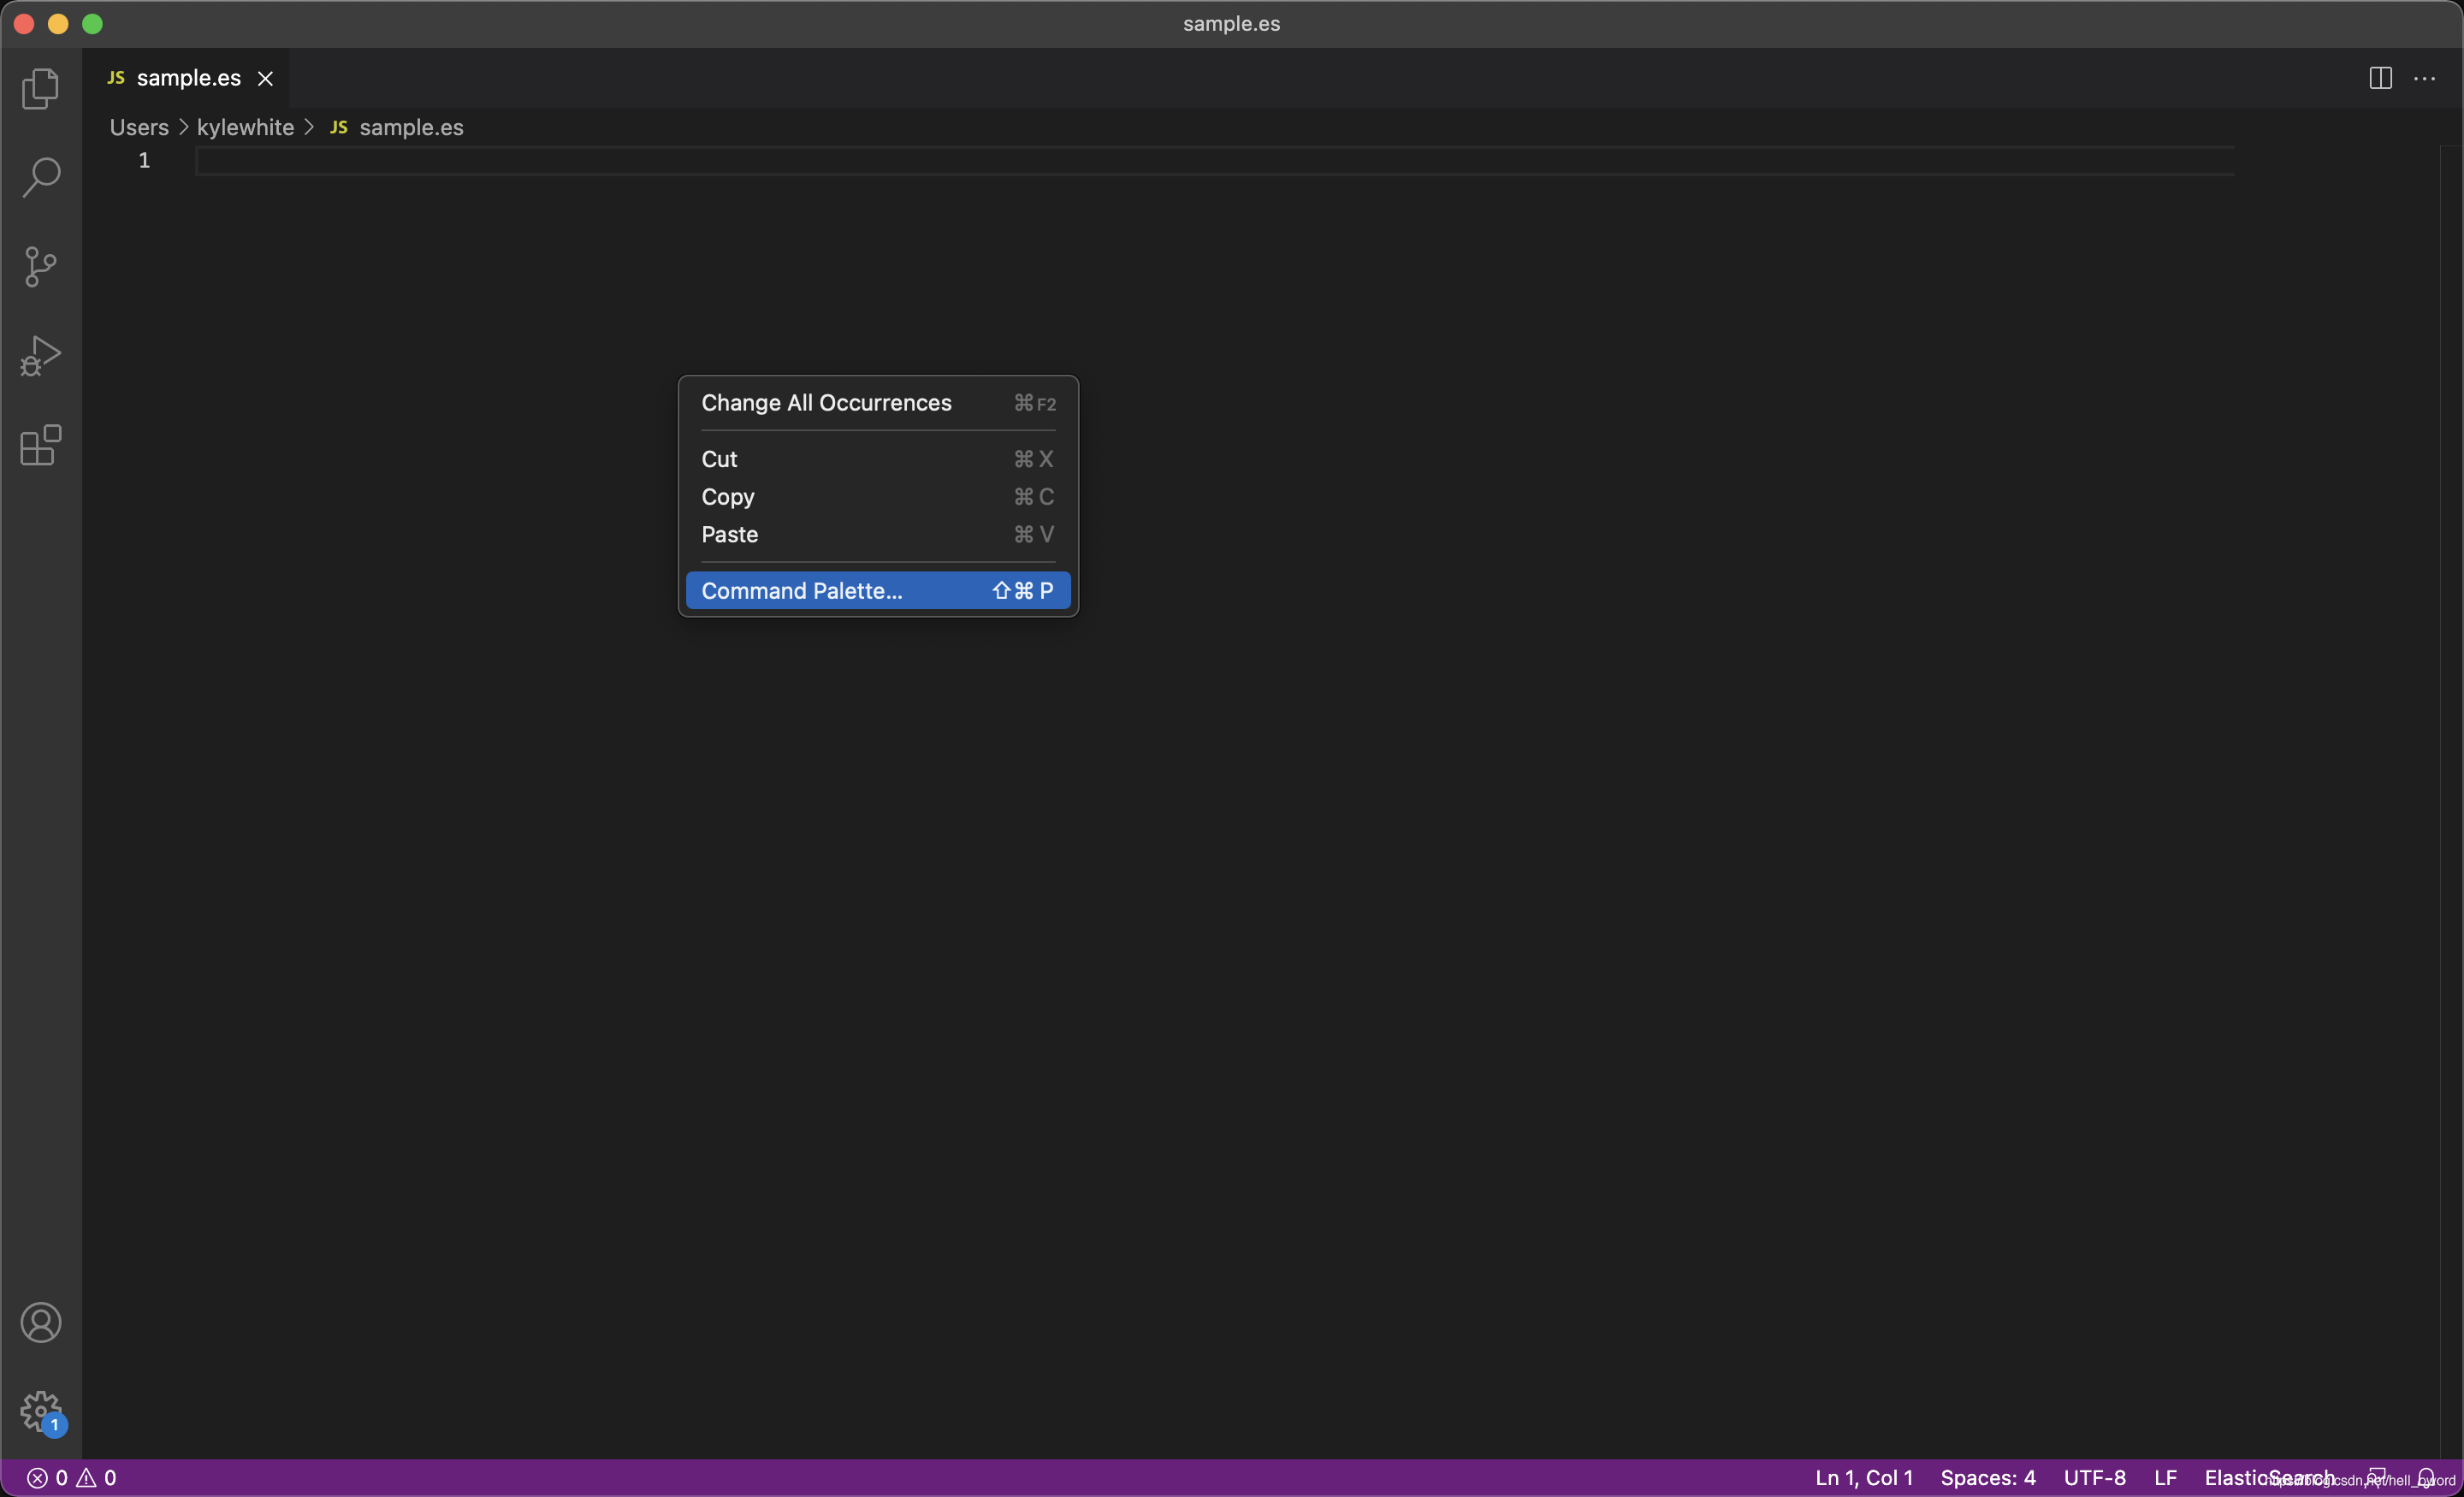Close the sample.es tab
Image resolution: width=2464 pixels, height=1497 pixels.
click(265, 78)
